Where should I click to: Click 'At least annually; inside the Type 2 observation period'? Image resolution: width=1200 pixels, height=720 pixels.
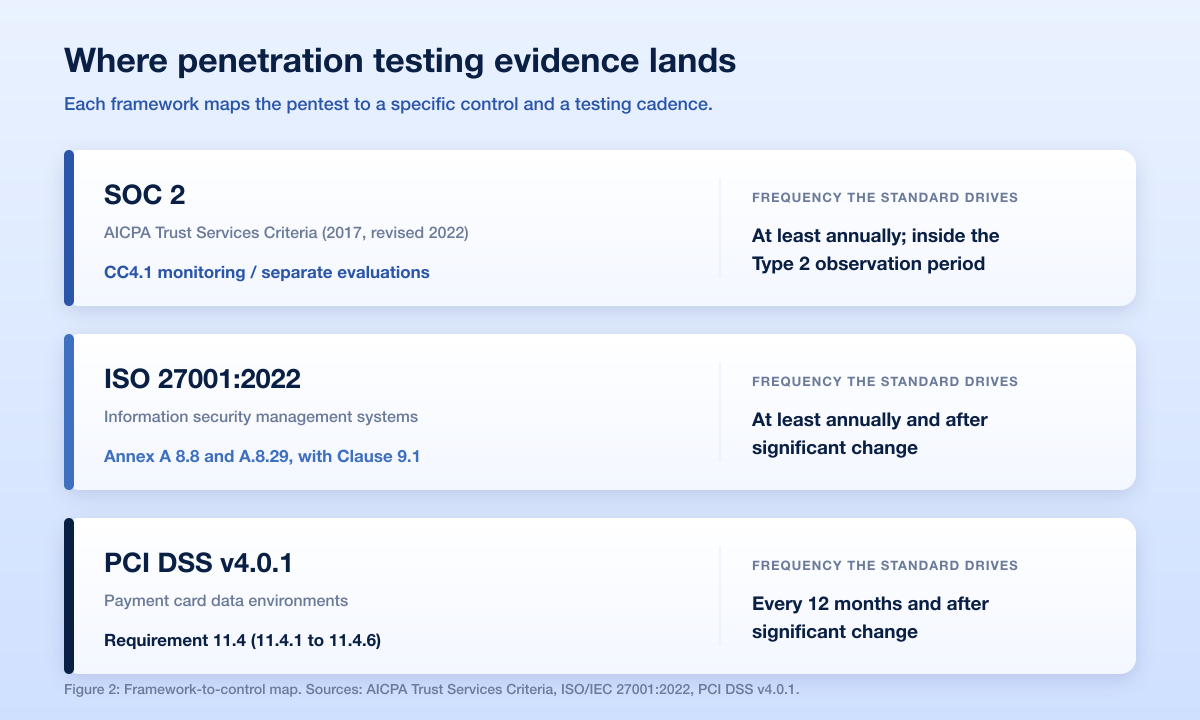tap(876, 250)
